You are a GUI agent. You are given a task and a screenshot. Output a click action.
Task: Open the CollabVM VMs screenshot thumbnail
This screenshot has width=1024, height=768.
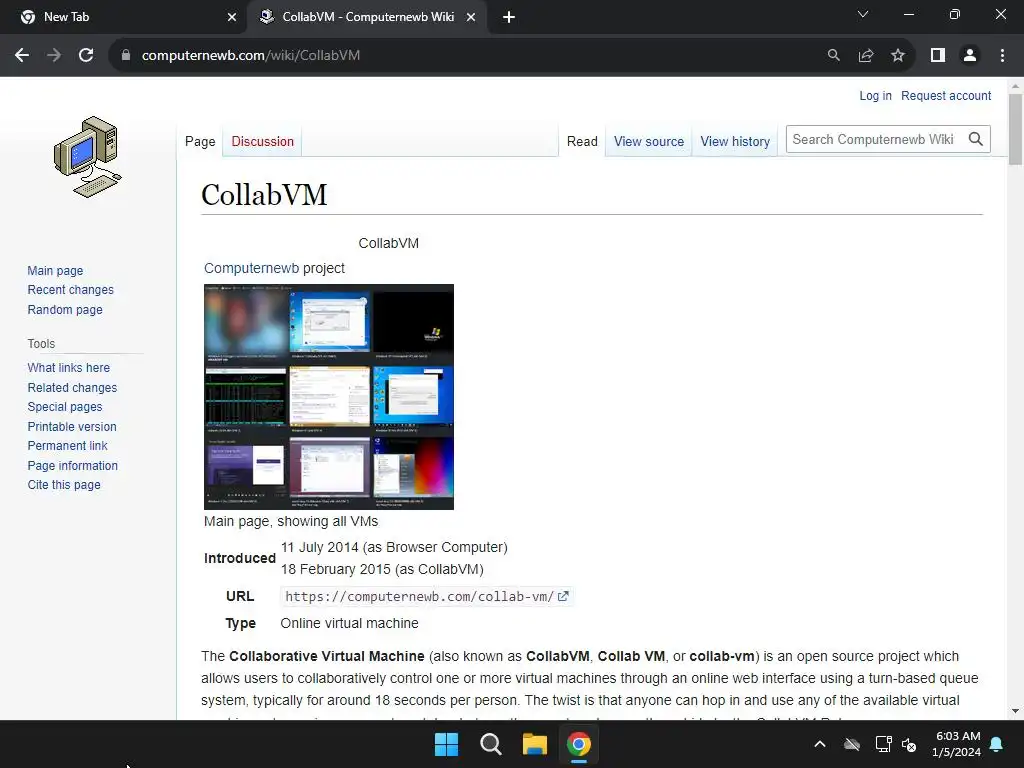coord(328,397)
